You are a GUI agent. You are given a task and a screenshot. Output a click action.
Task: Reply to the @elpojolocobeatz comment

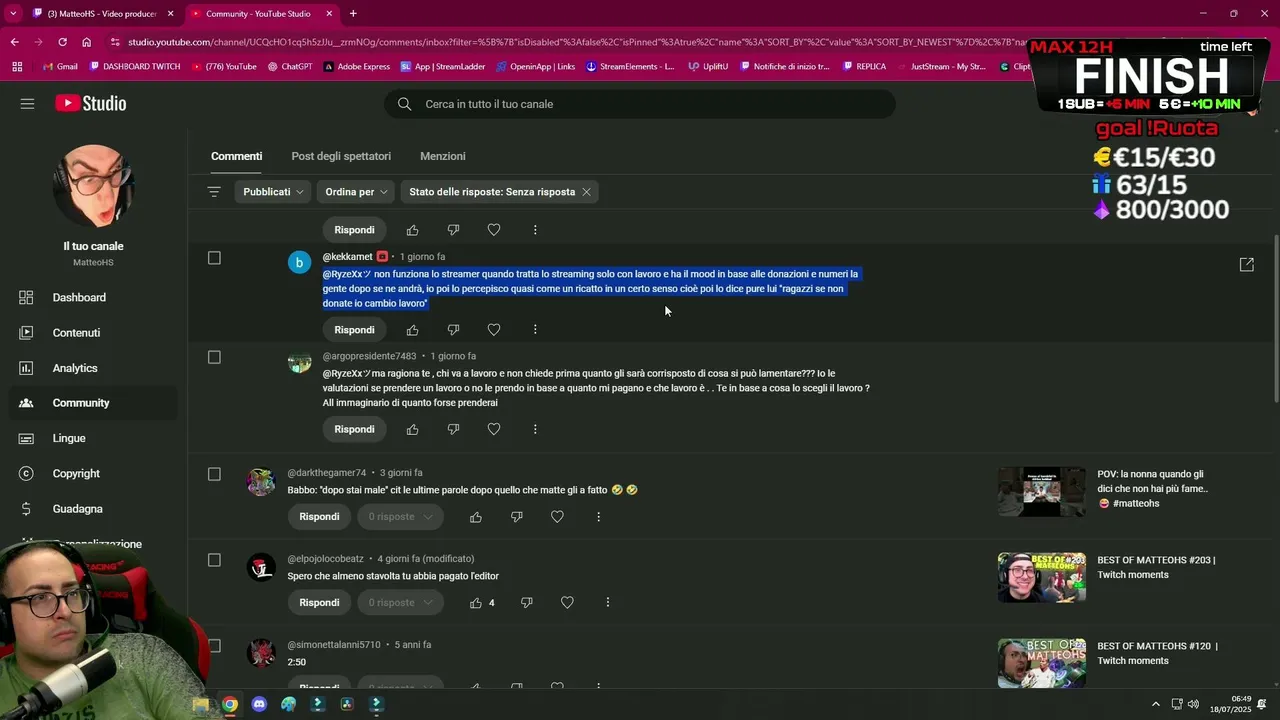pos(319,603)
